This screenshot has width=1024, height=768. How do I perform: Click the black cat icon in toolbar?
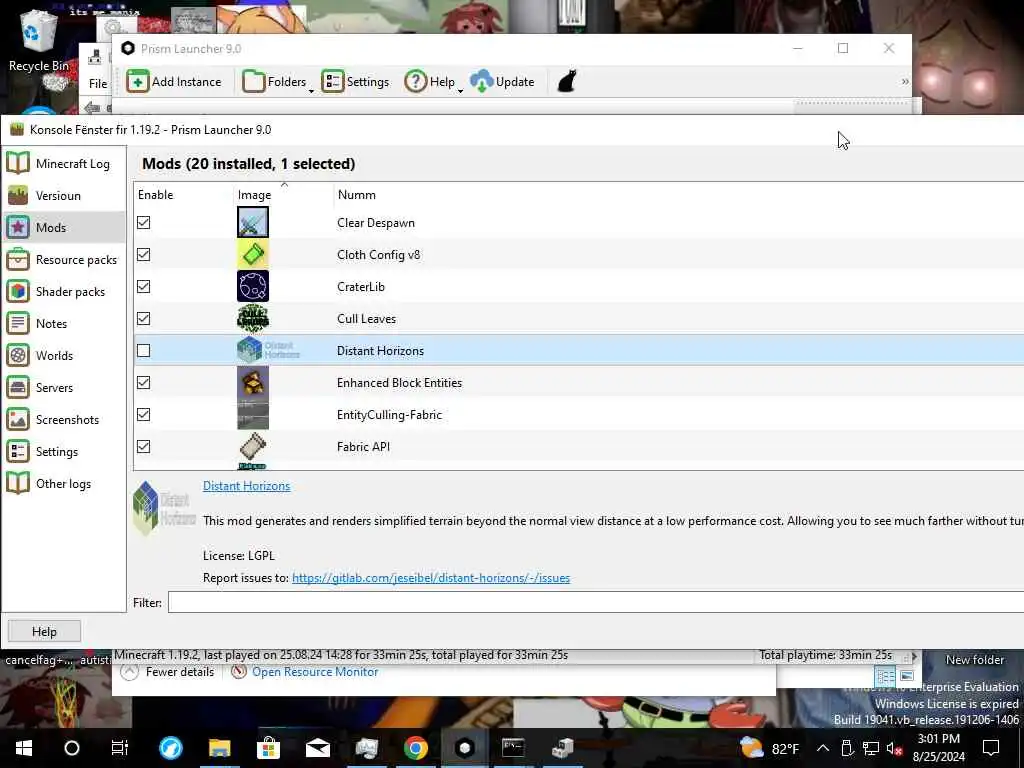pos(567,82)
